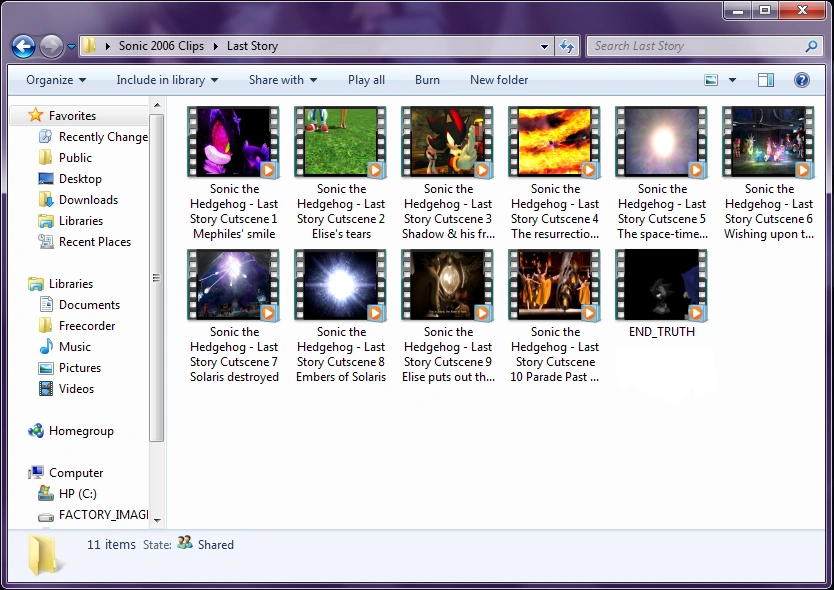Open Downloads in Favorites
The width and height of the screenshot is (834, 590).
click(78, 200)
